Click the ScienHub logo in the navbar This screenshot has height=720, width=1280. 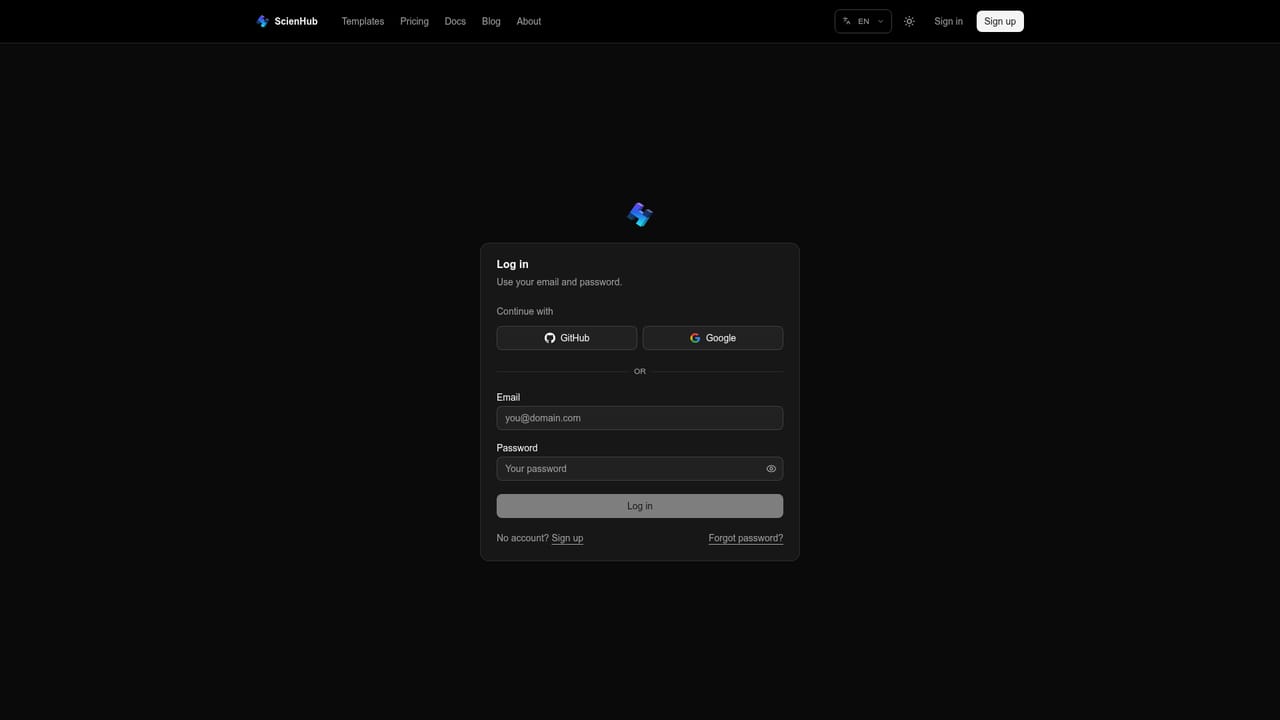(x=287, y=21)
